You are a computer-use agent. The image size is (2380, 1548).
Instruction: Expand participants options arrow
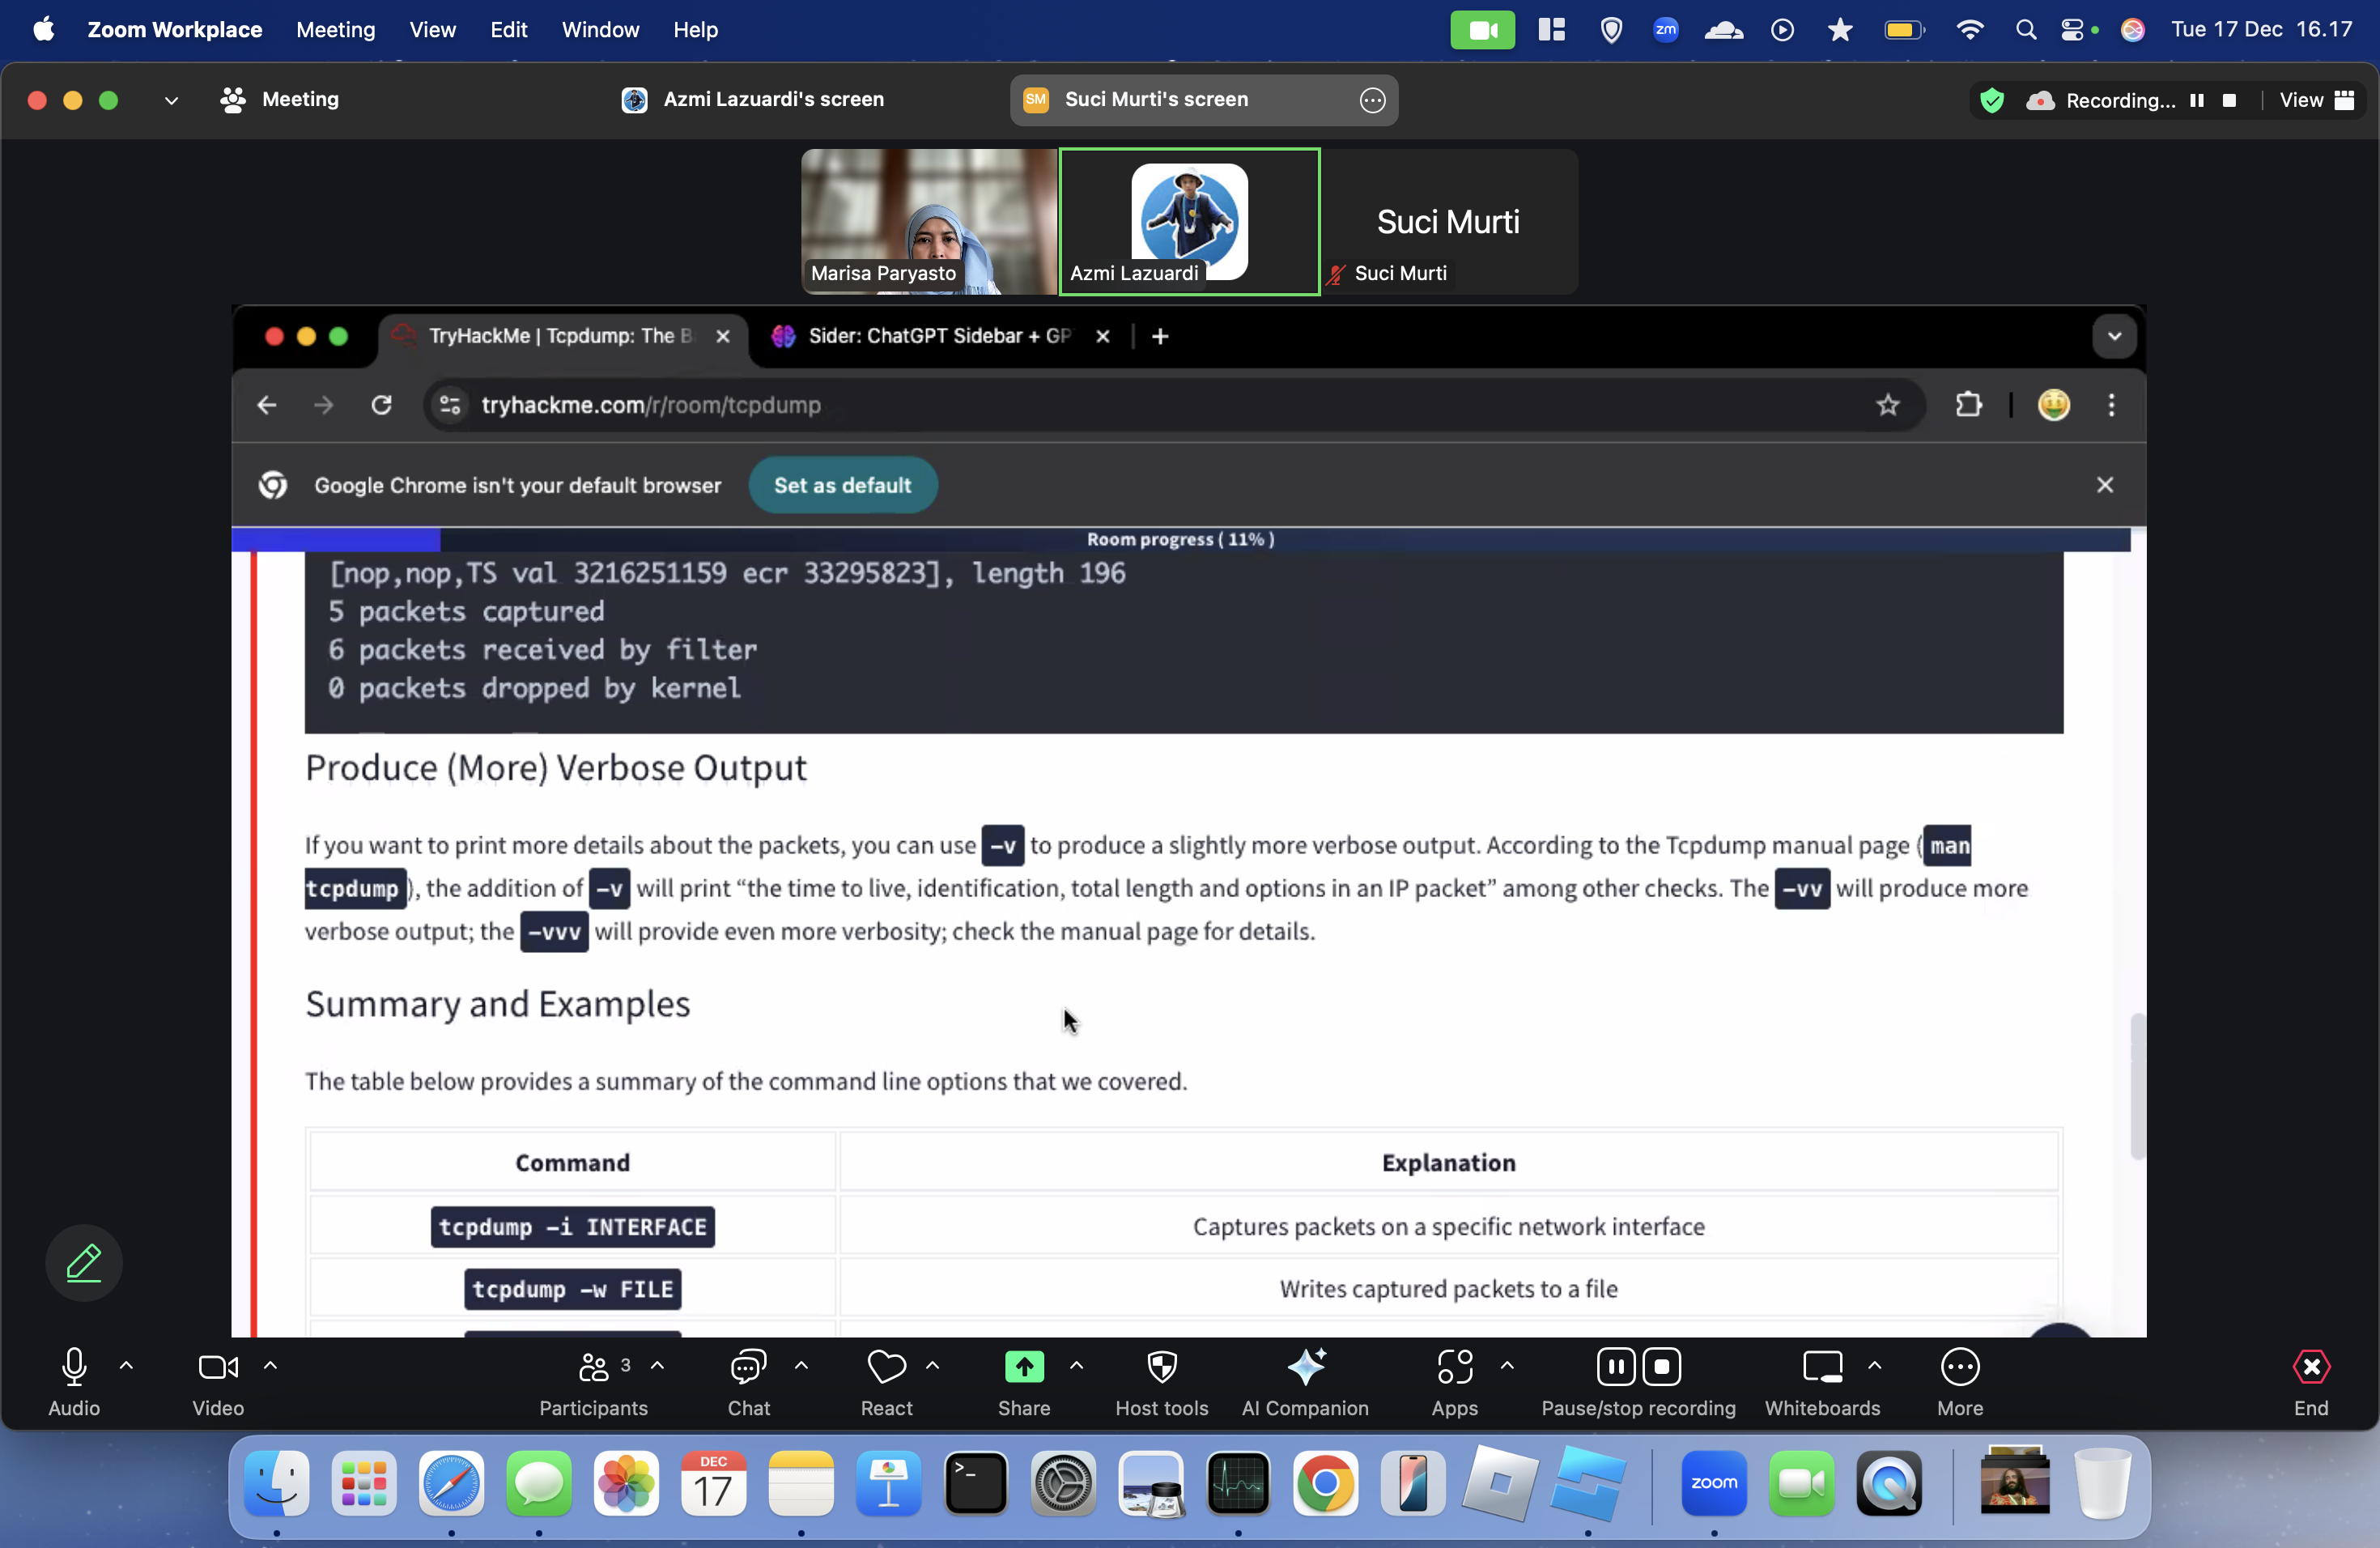(657, 1365)
